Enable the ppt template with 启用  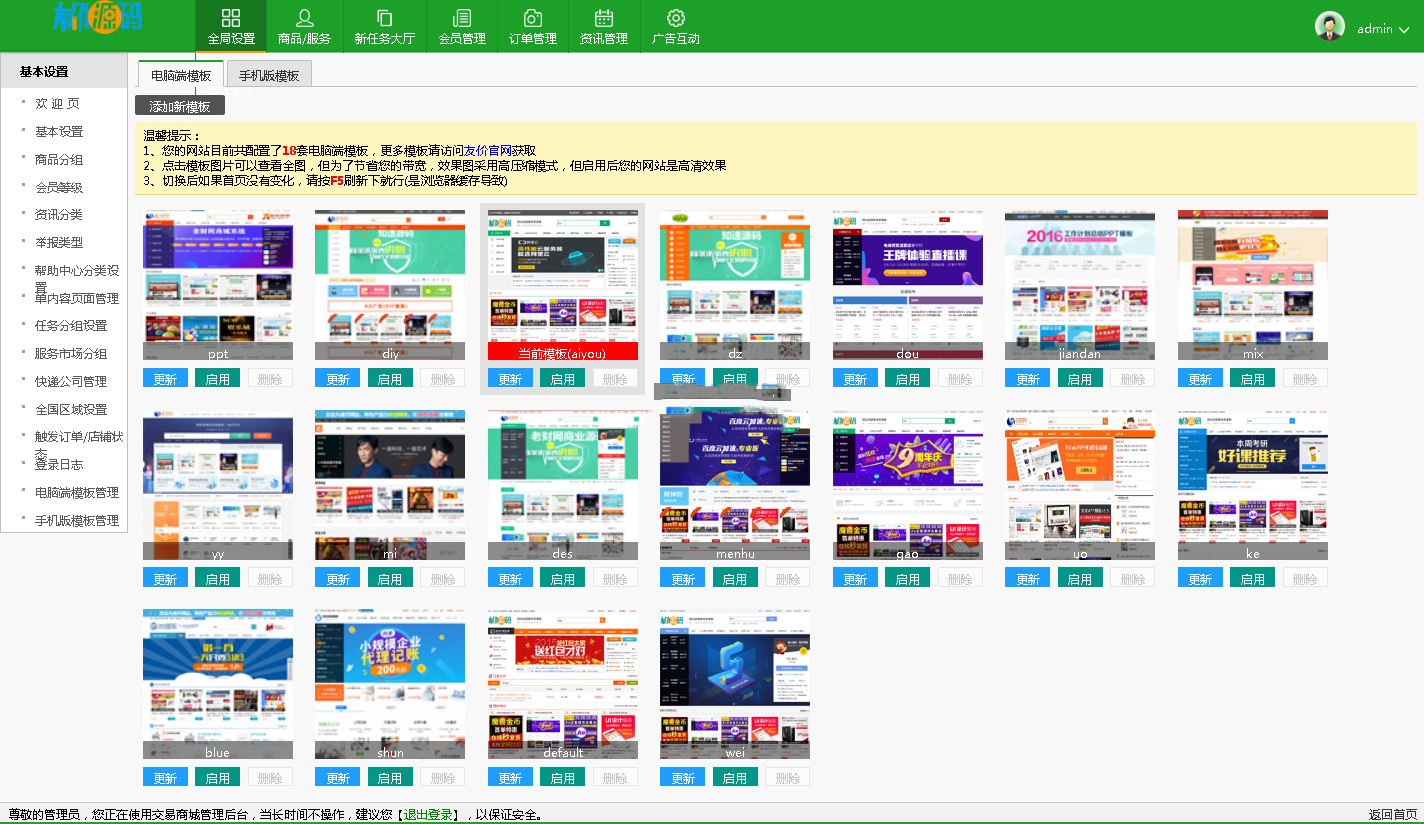tap(218, 379)
